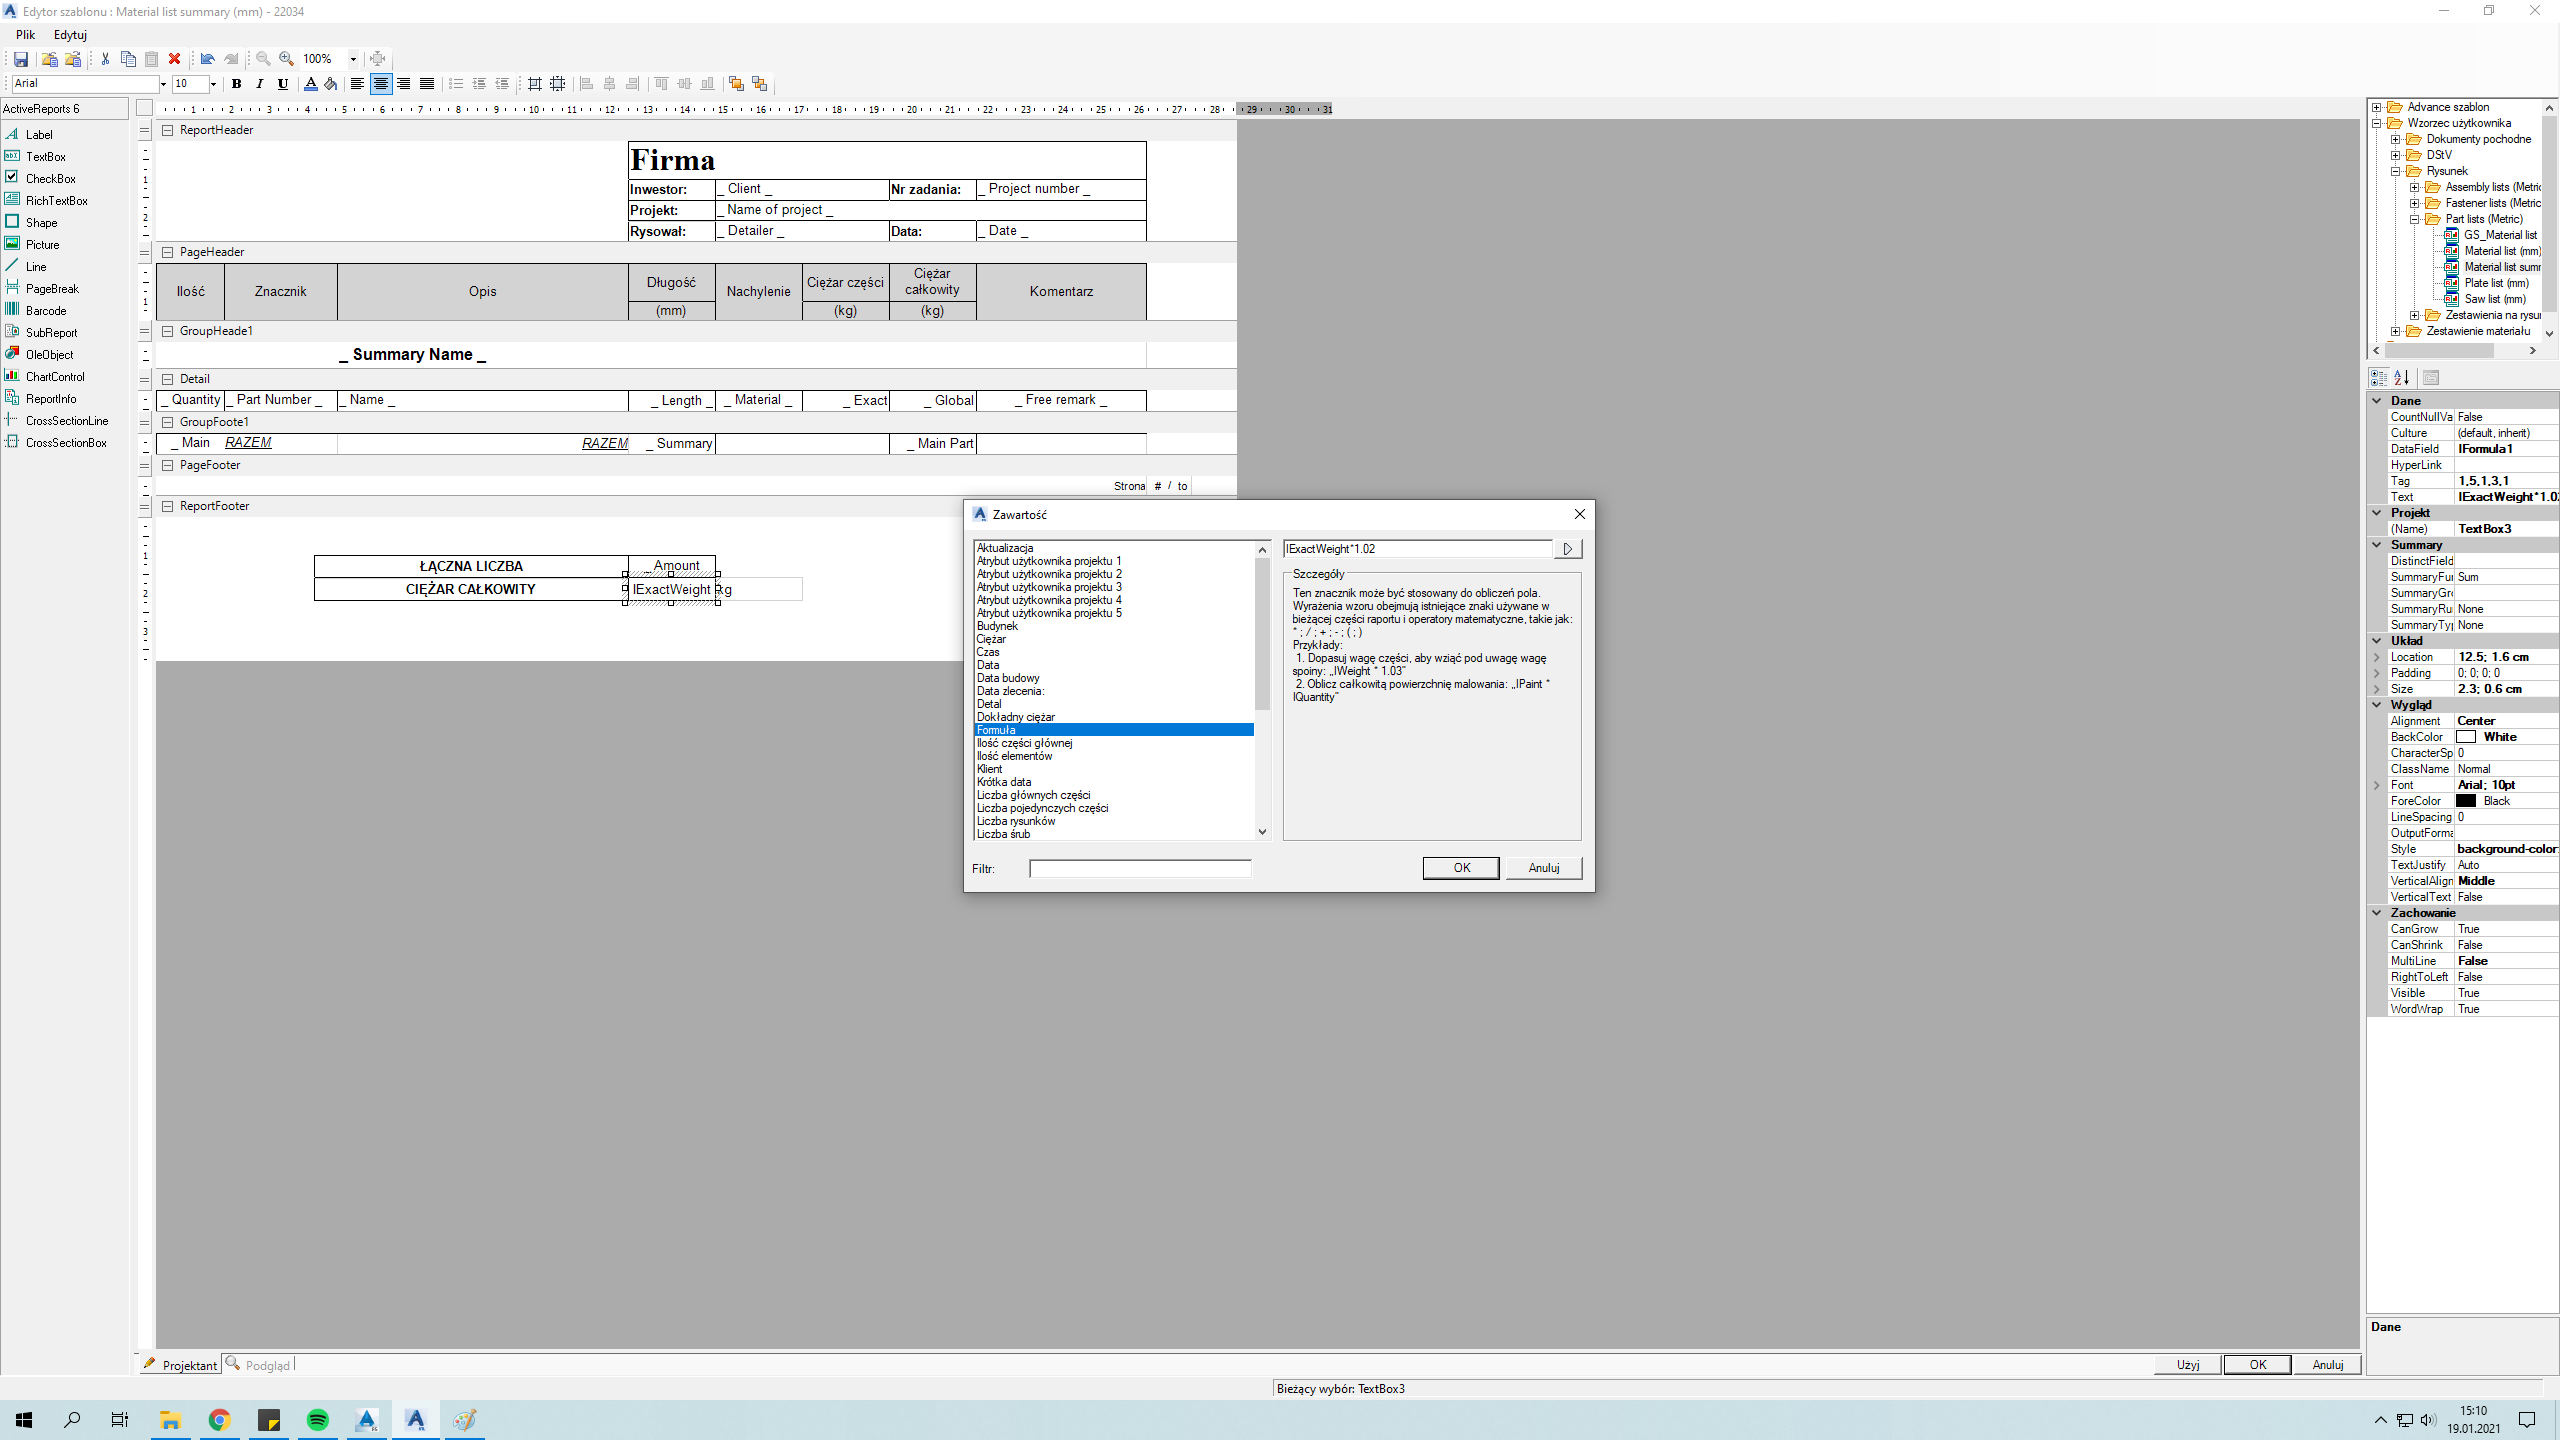
Task: Switch to the Podgląd tab
Action: click(258, 1365)
